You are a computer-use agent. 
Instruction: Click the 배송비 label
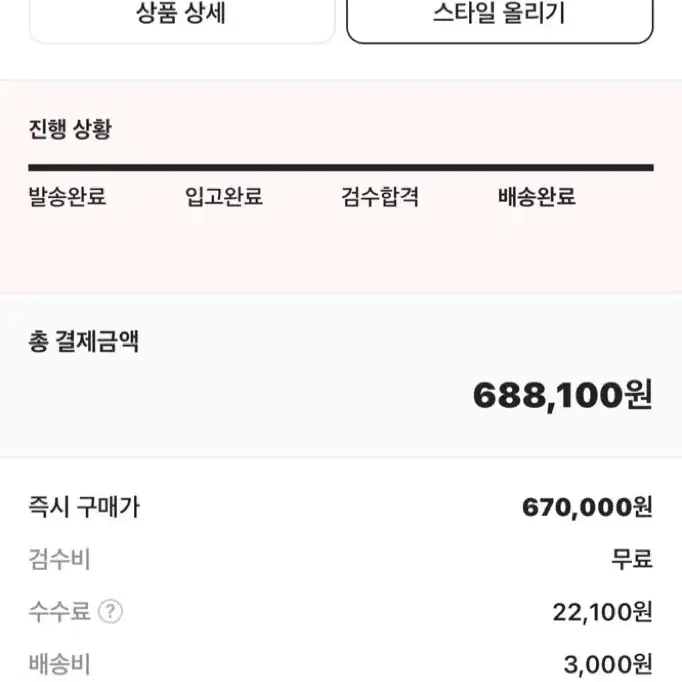tap(59, 664)
